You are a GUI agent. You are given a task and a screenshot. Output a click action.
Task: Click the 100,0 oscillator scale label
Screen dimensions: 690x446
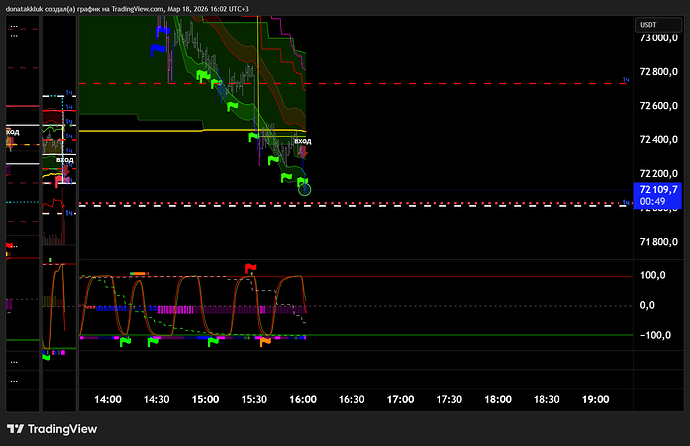654,275
